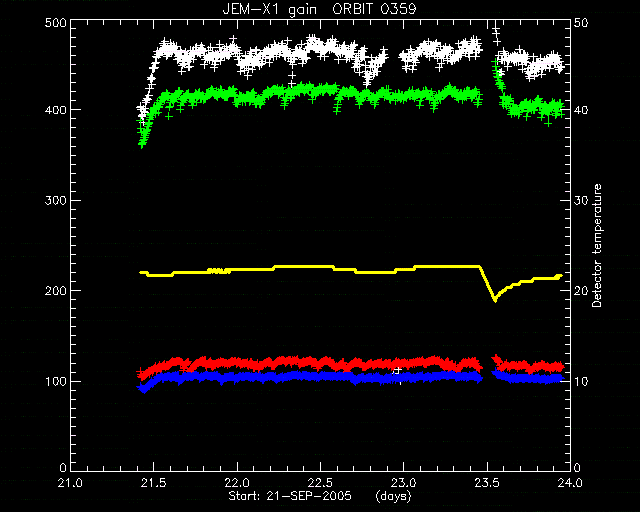Viewport: 640px width, 512px height.
Task: Click the 24.0 label on the time axis
Action: pos(570,483)
